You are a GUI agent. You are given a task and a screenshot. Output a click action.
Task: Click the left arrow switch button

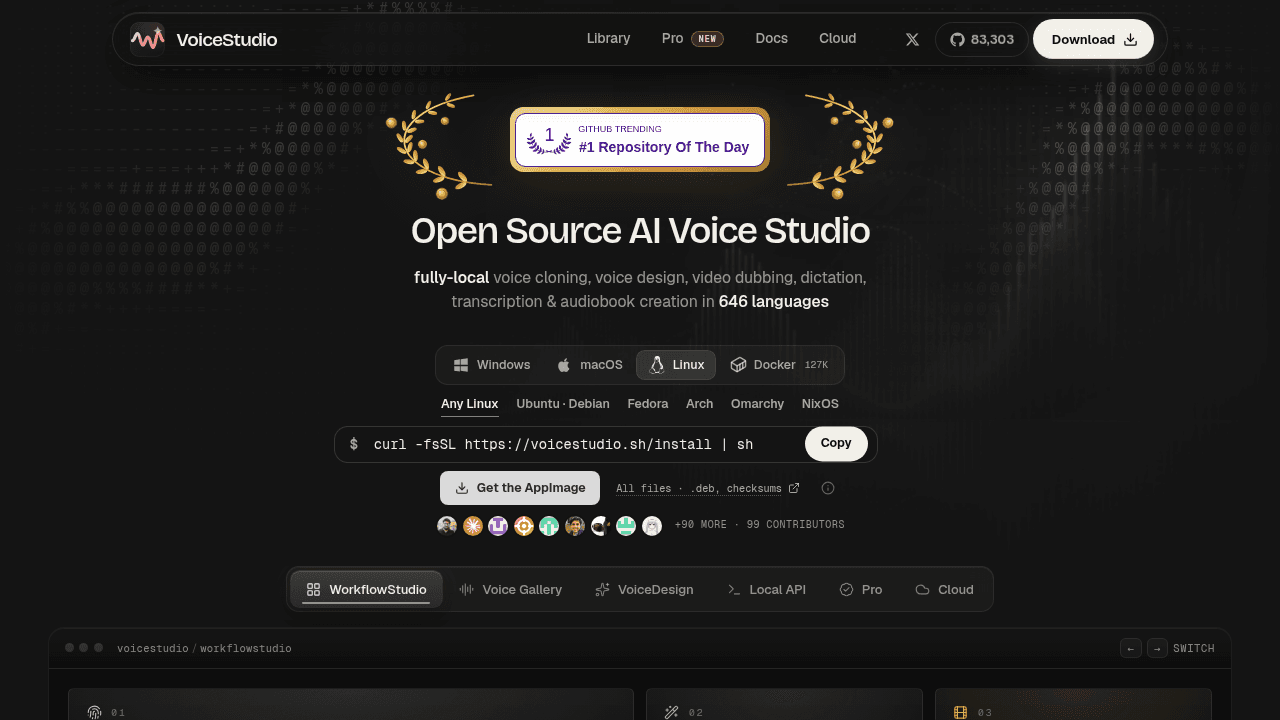click(1131, 648)
